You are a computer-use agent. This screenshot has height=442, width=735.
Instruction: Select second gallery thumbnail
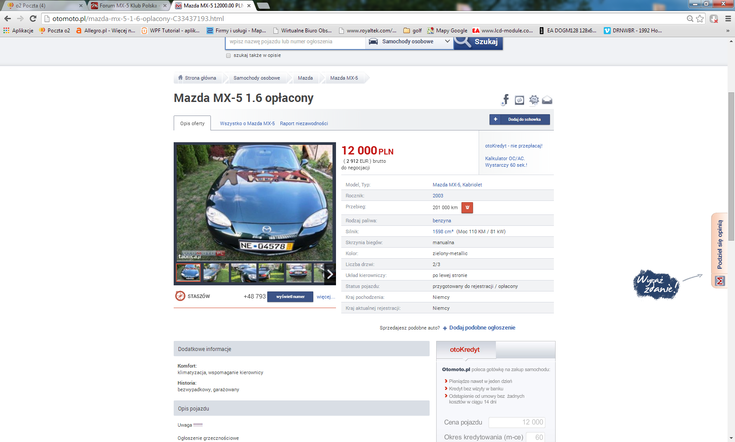click(216, 272)
